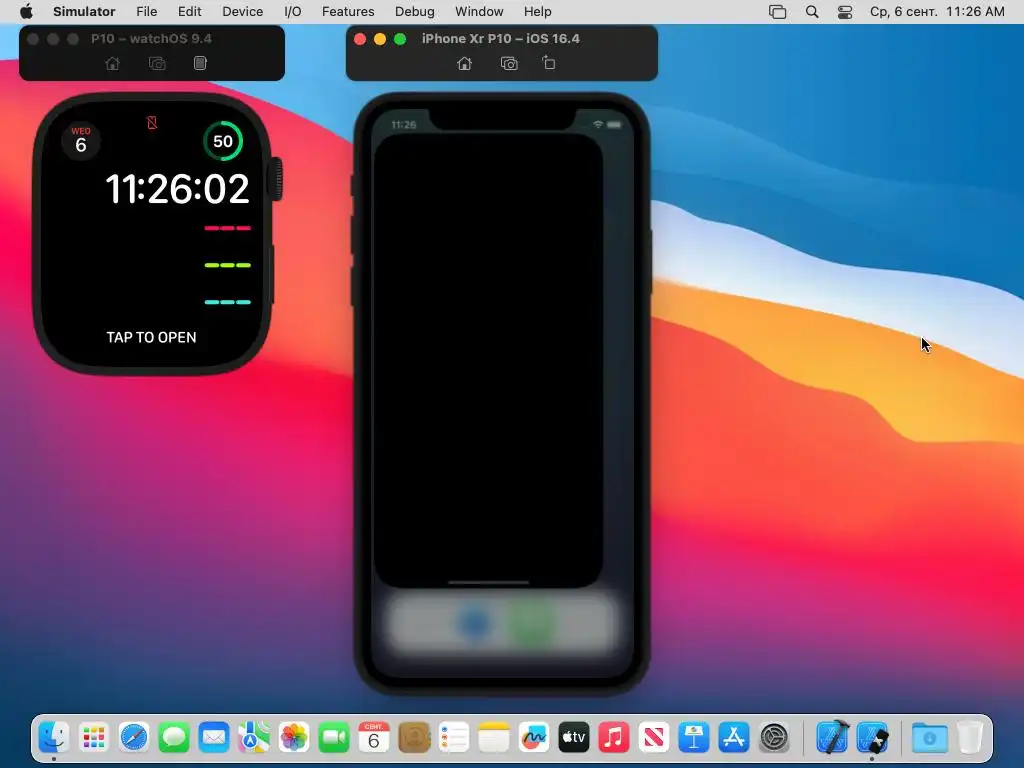Tap the home indicator bar on iPhone
Viewport: 1024px width, 768px height.
click(488, 582)
